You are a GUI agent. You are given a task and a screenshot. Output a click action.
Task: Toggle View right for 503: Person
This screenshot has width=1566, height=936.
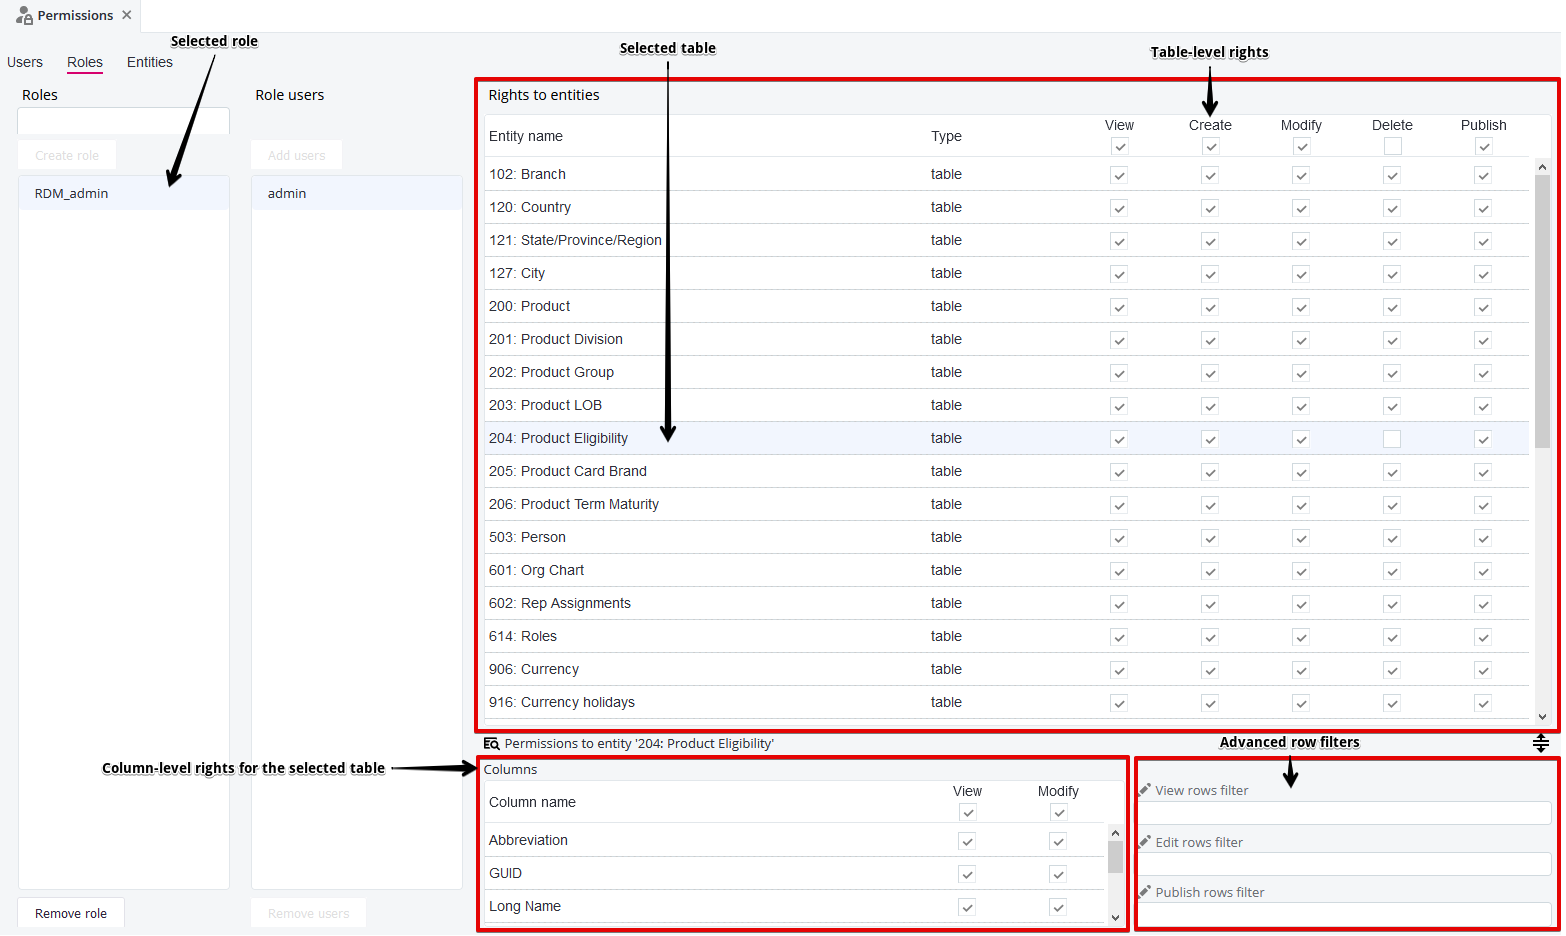pyautogui.click(x=1119, y=538)
